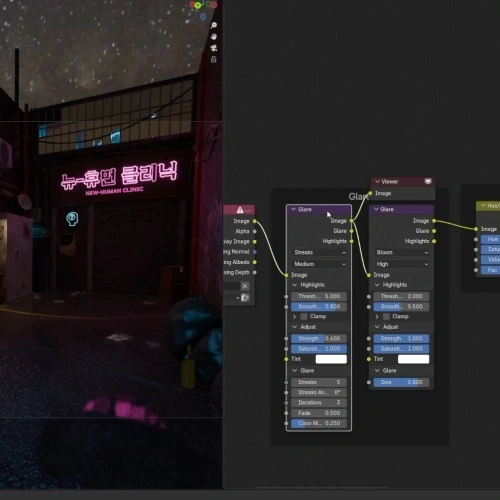Collapse the Streaks Glare node with its header chevron

tap(293, 209)
